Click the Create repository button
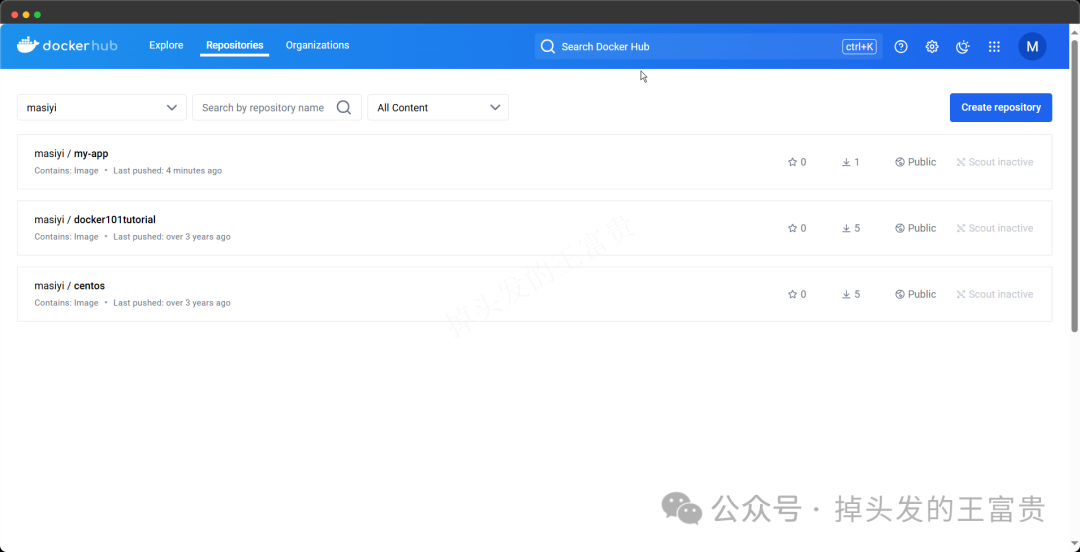This screenshot has width=1080, height=552. pos(1001,108)
